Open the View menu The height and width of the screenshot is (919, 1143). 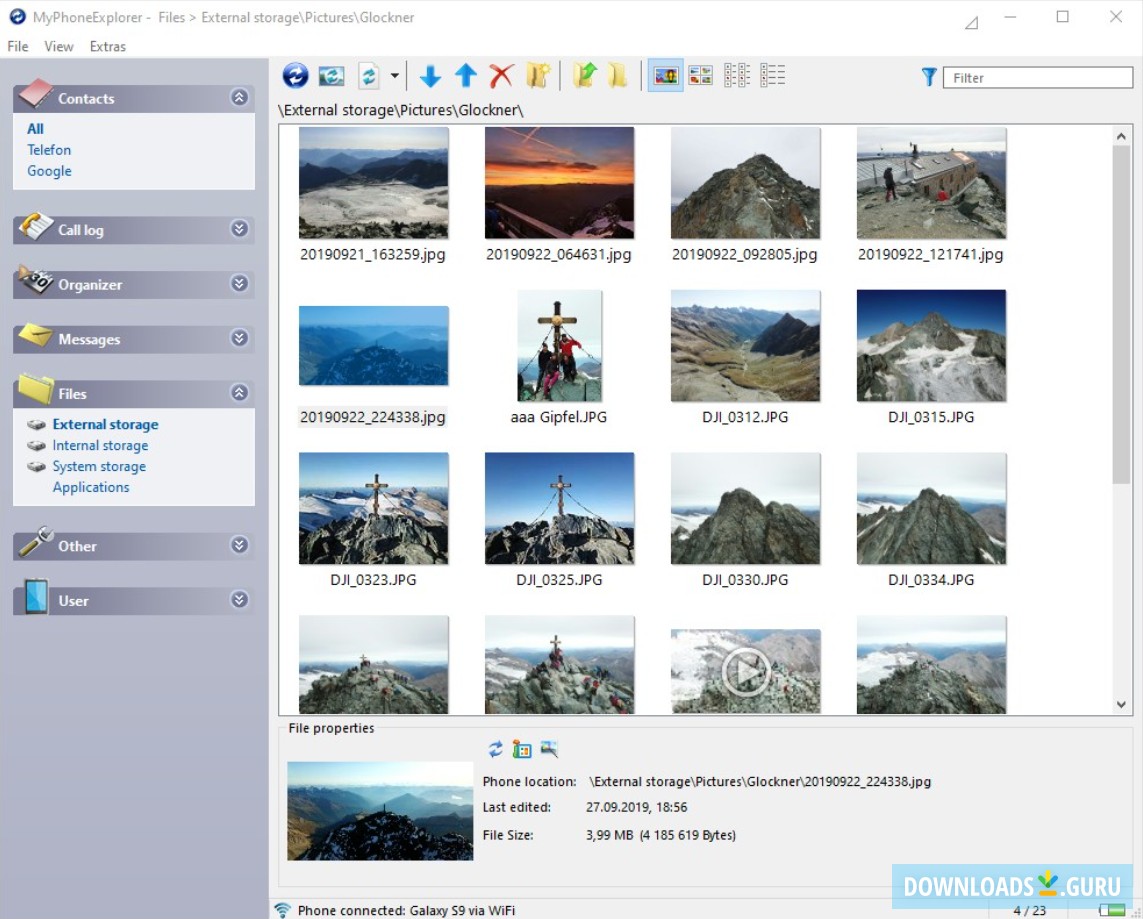(59, 46)
